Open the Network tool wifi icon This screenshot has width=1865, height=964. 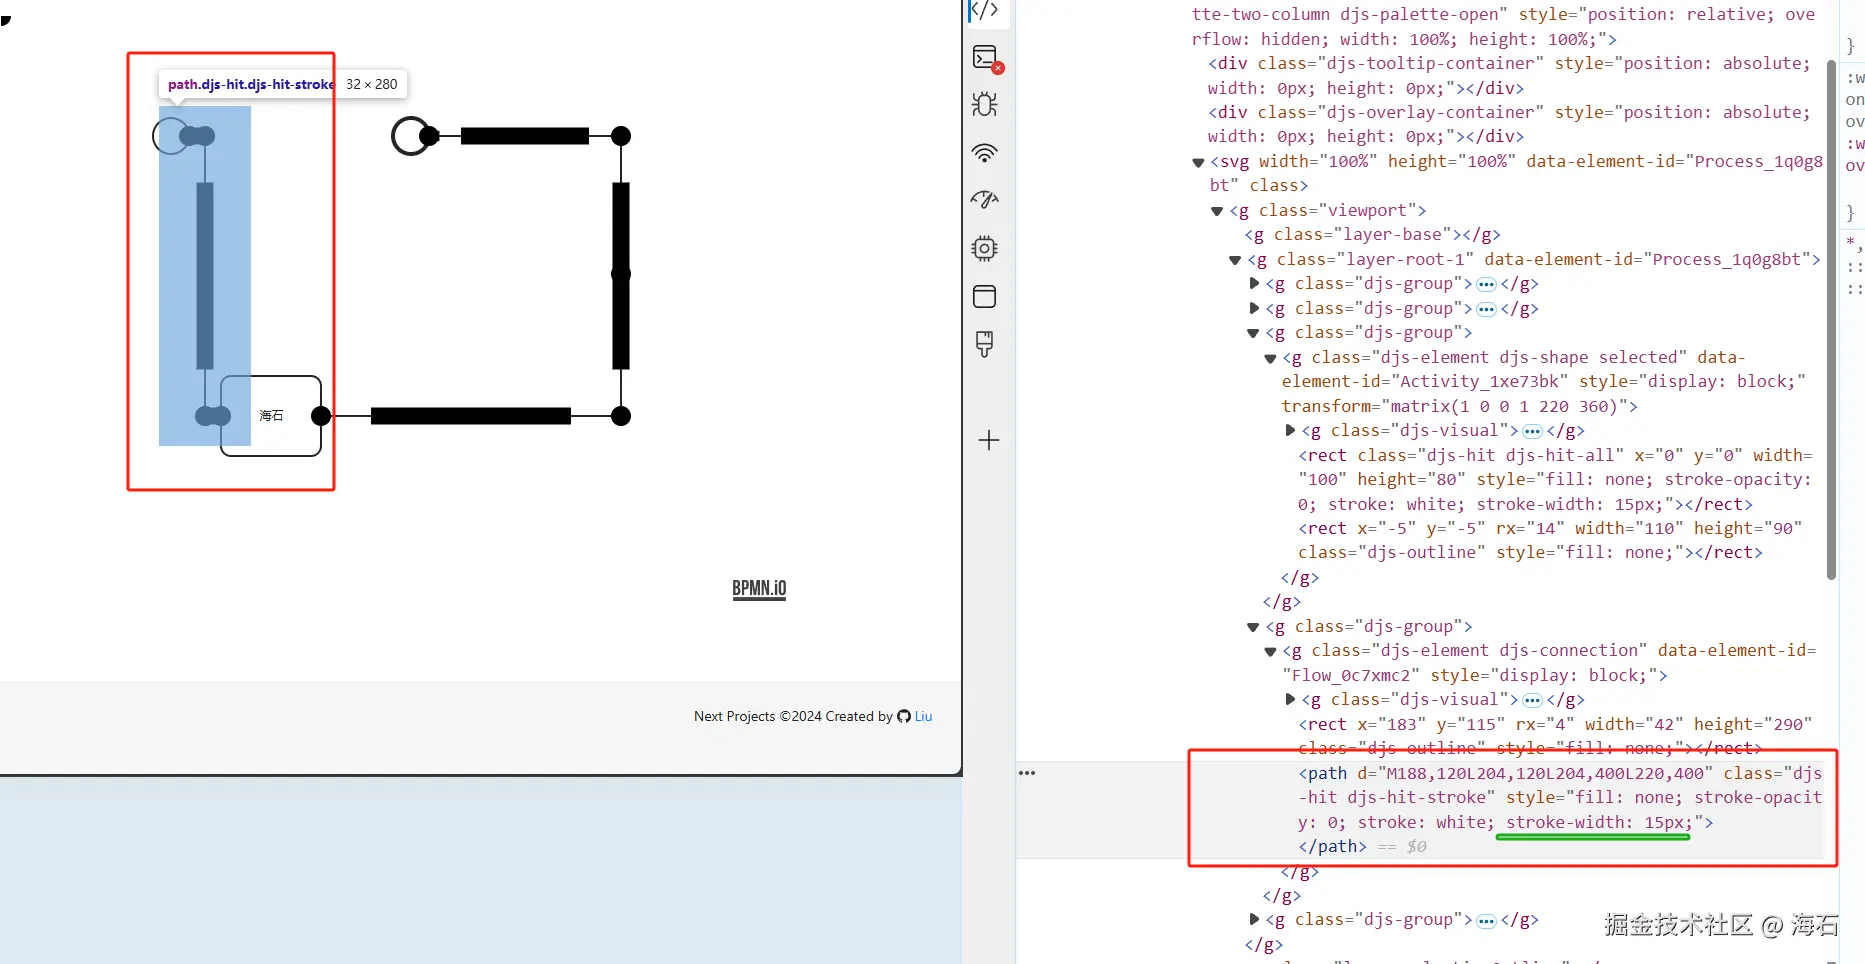pos(985,152)
